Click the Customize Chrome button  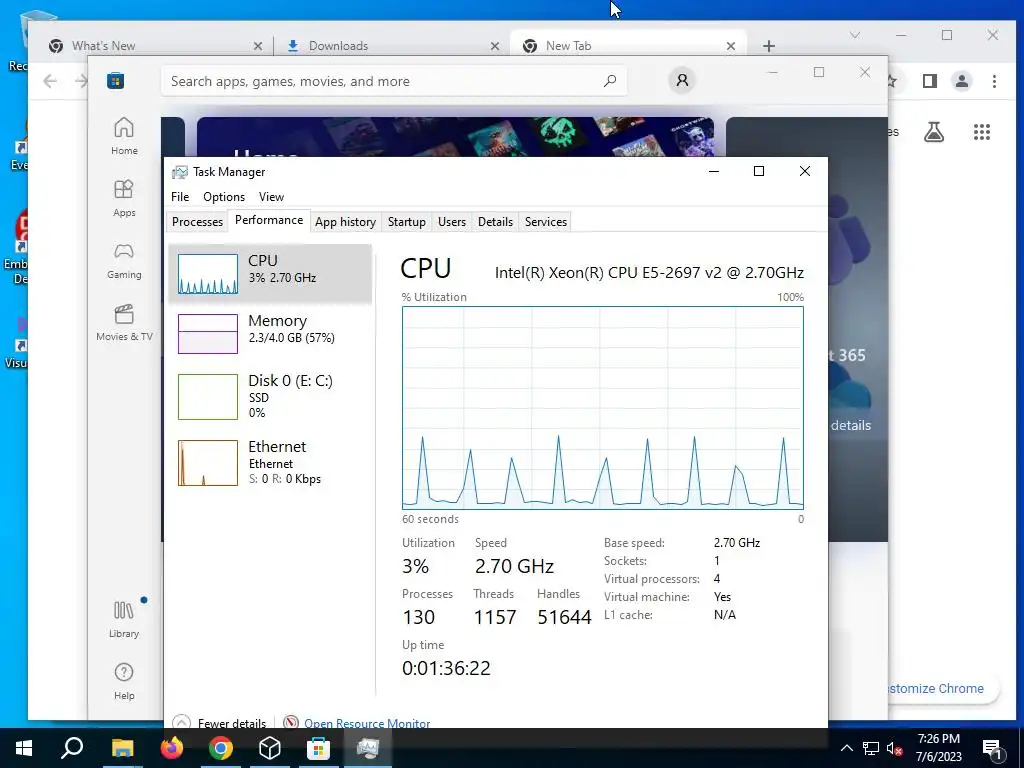pyautogui.click(x=942, y=688)
